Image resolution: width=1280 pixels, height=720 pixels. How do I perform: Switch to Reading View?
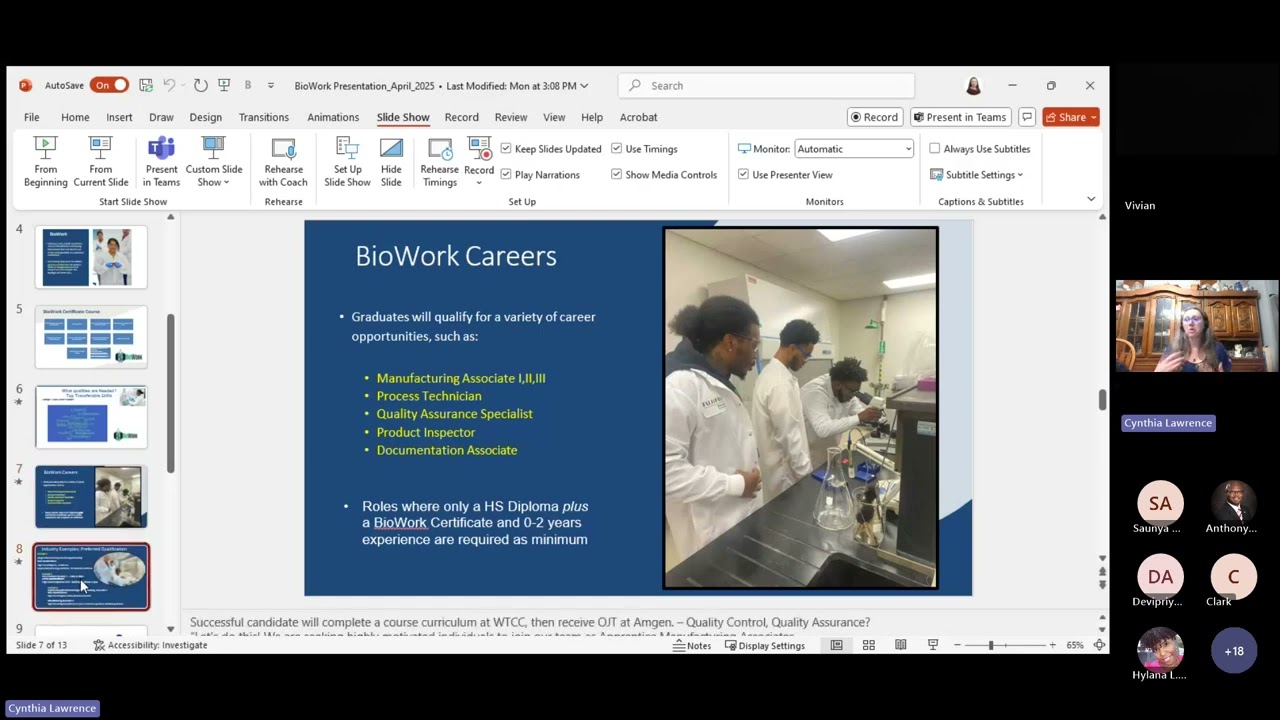[900, 645]
